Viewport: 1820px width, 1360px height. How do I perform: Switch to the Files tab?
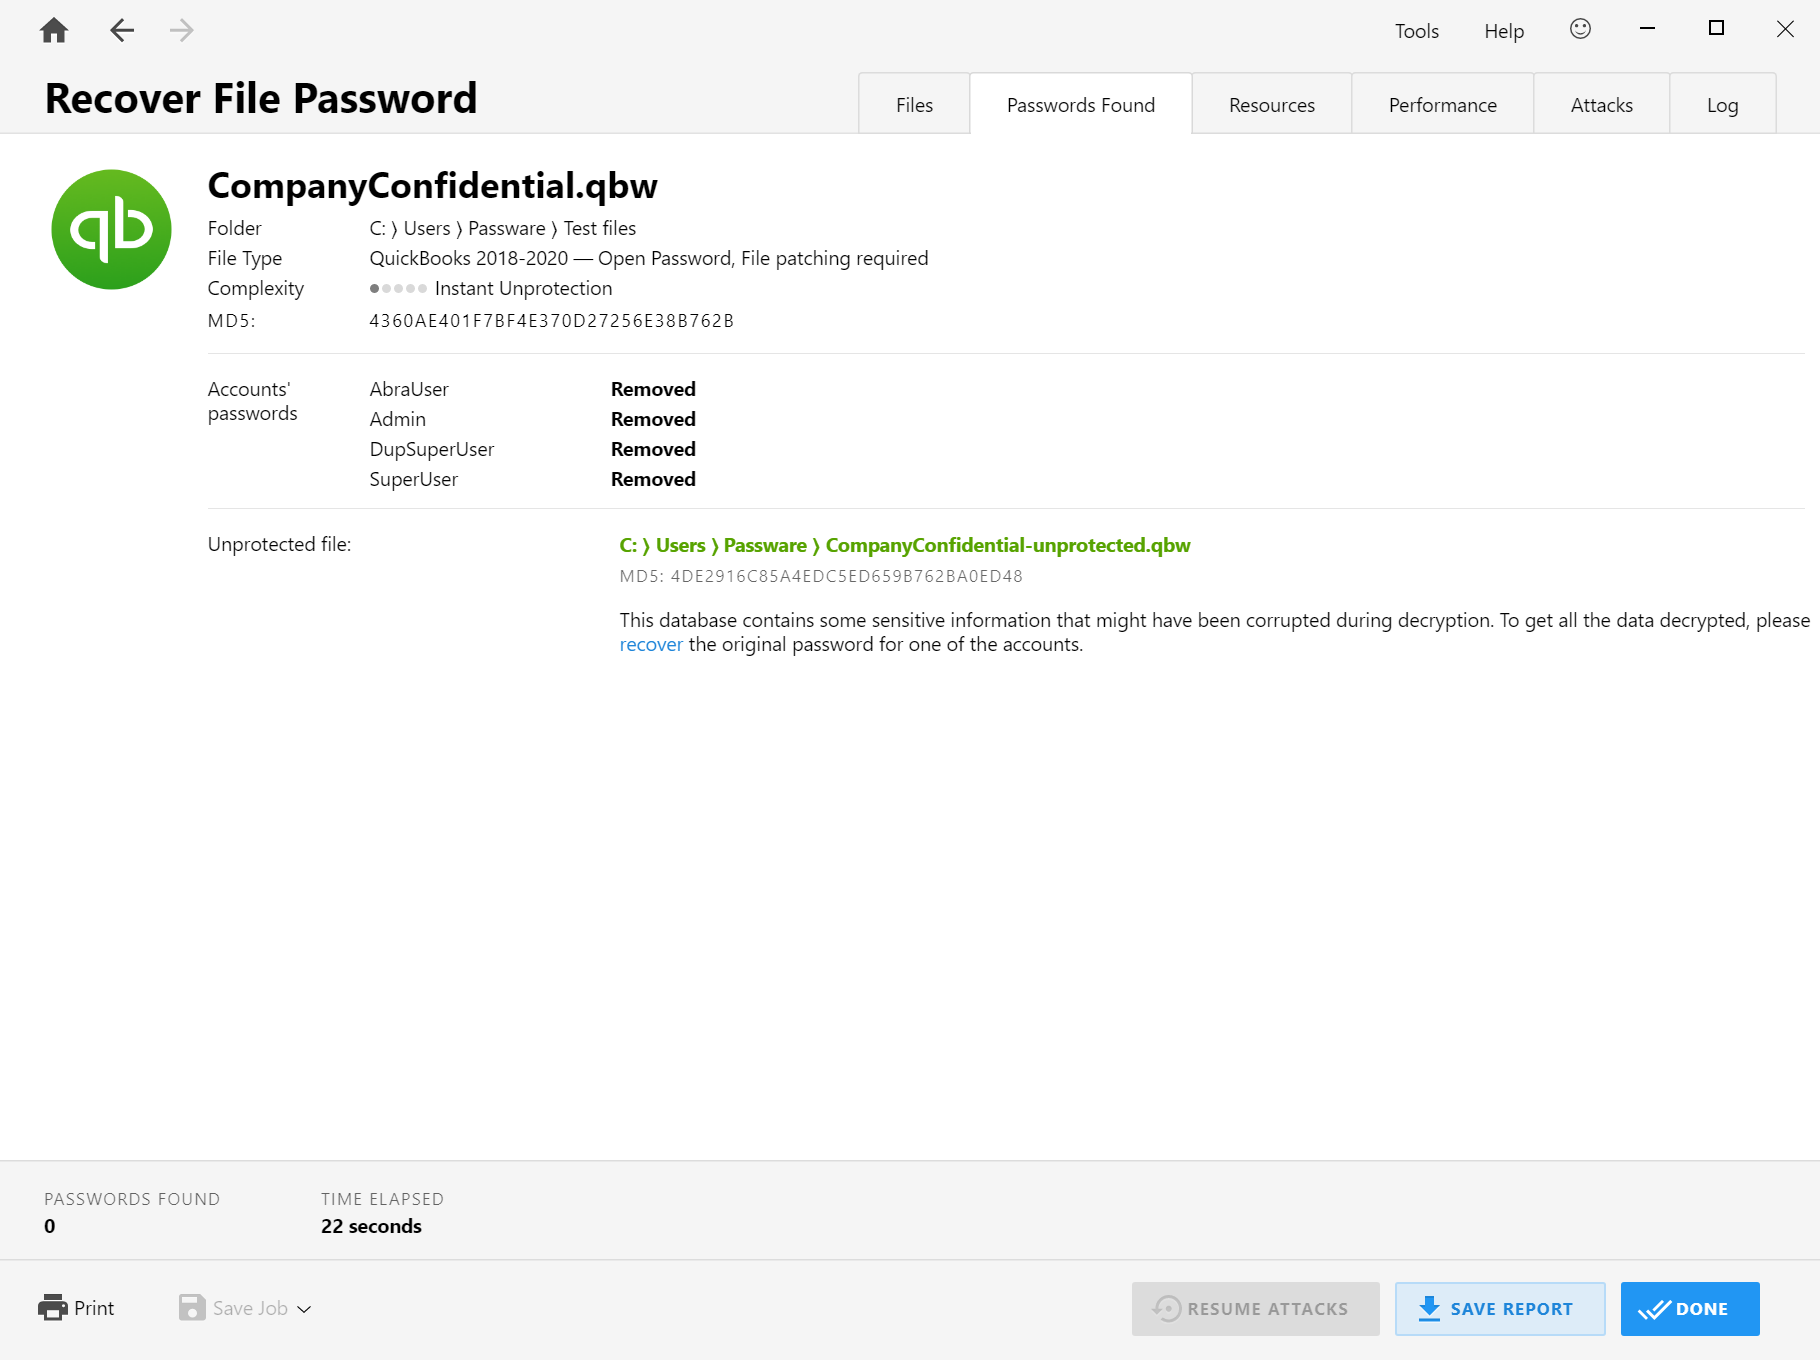914,104
